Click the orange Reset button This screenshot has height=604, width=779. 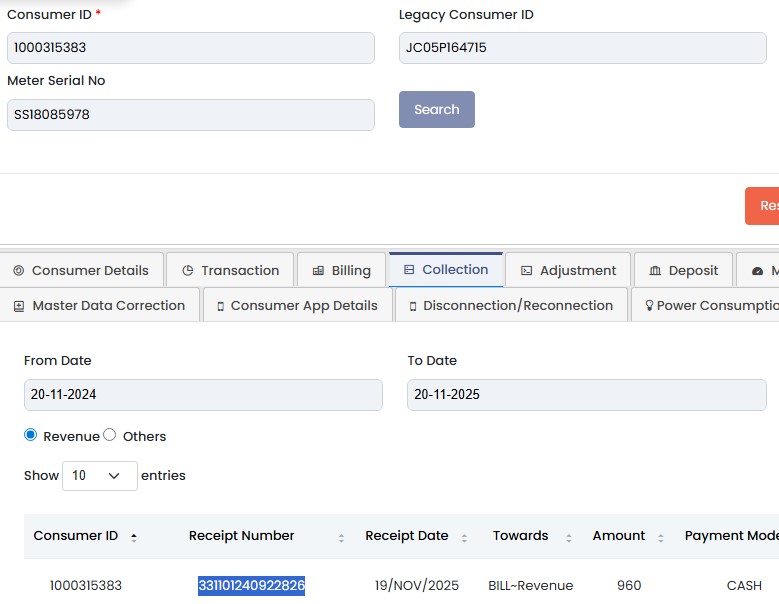(x=762, y=206)
